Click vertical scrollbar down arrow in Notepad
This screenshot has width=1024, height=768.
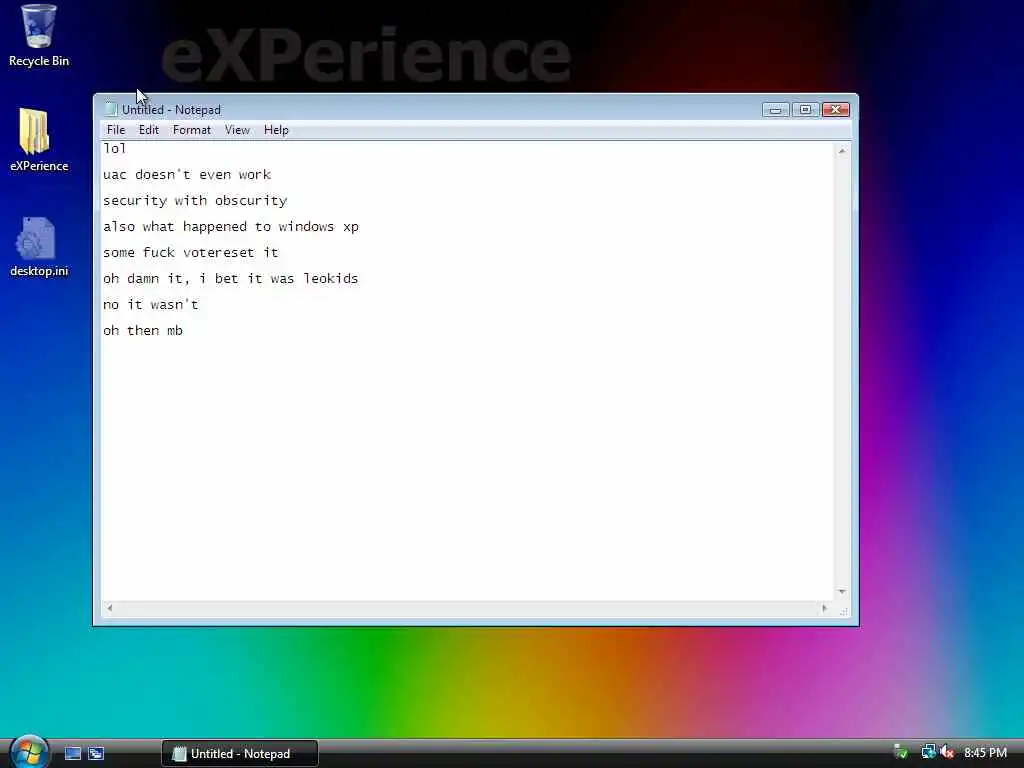click(842, 592)
